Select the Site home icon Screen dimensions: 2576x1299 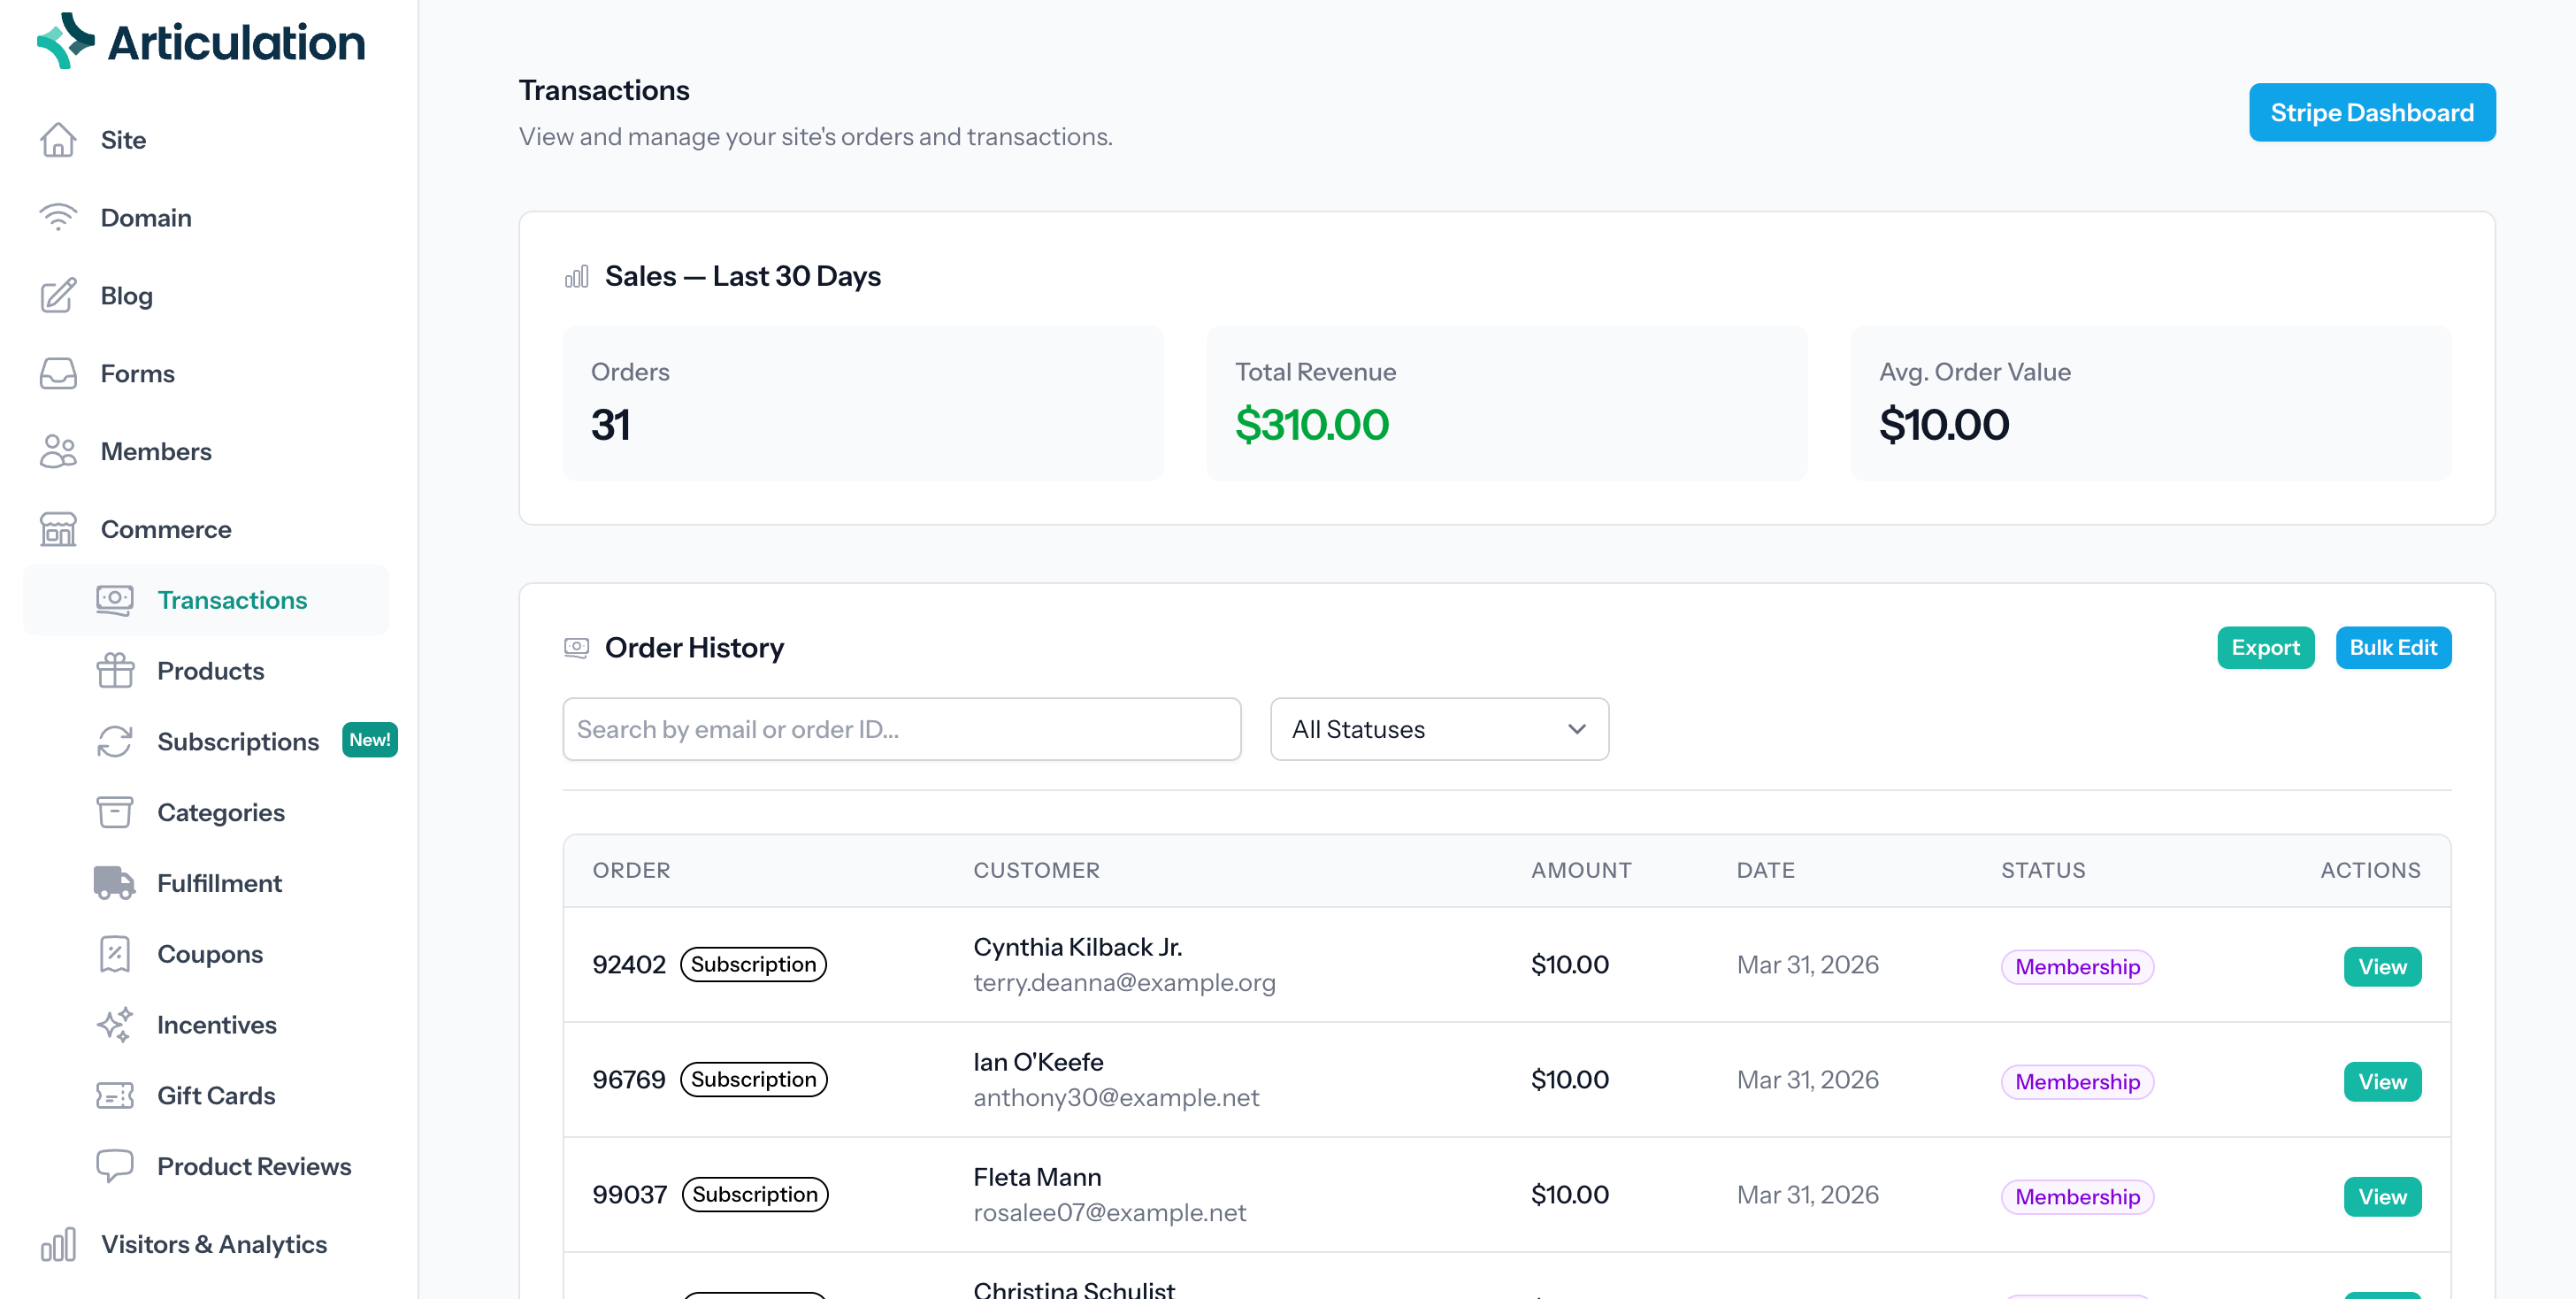(58, 140)
